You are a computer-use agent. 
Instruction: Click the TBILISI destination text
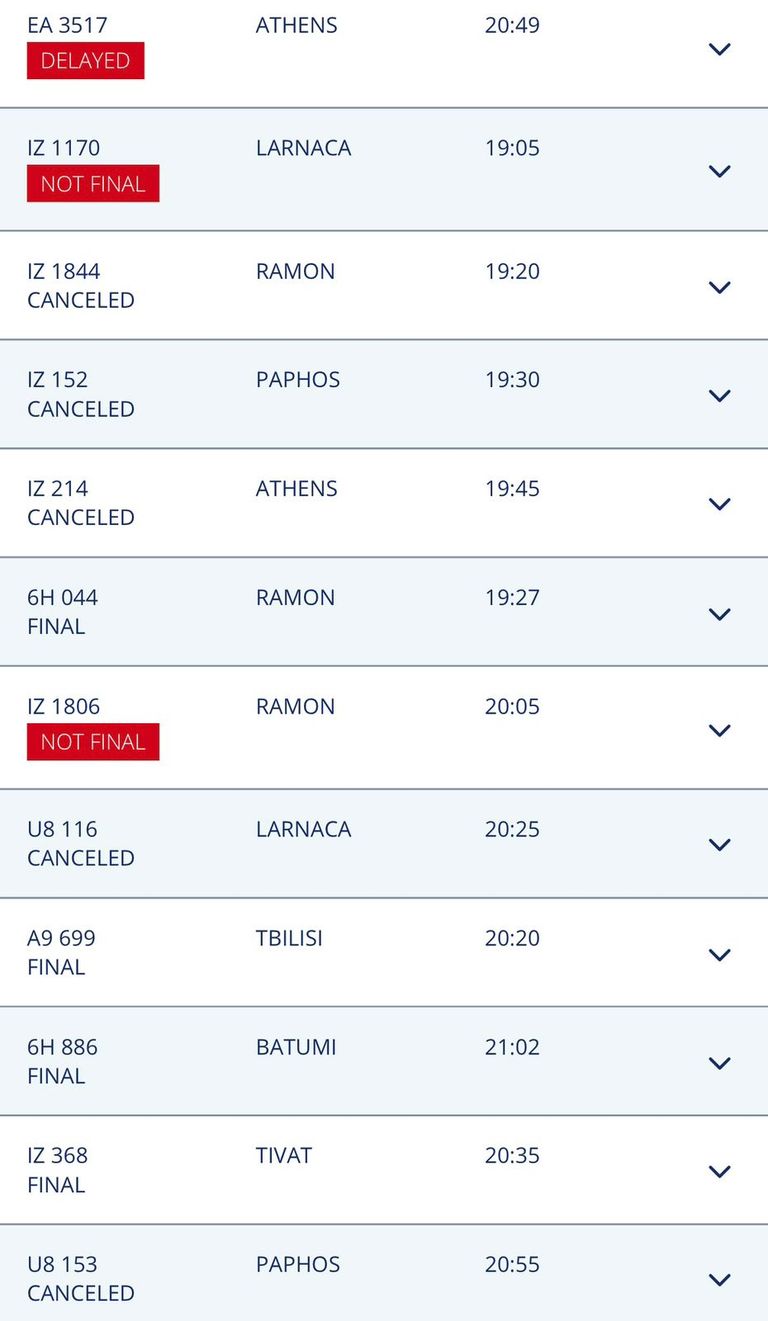(x=289, y=938)
